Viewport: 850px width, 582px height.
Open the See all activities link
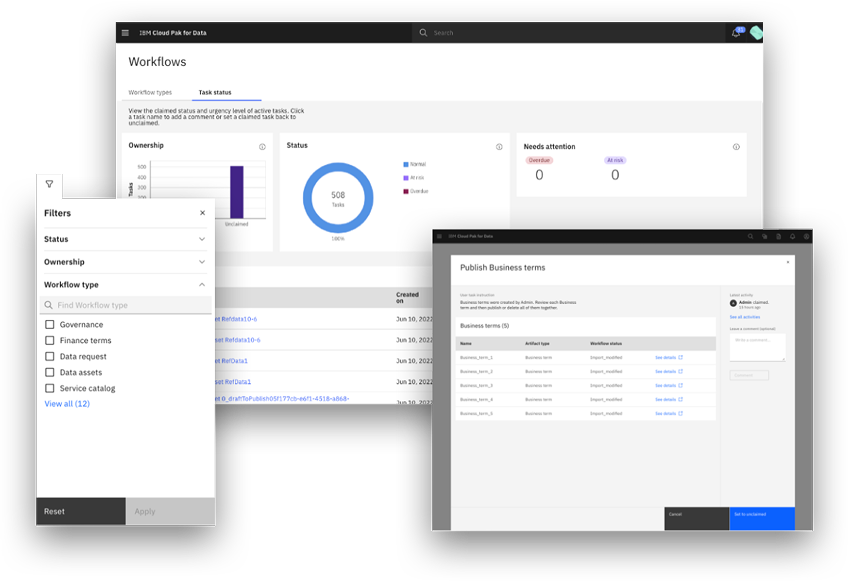[x=744, y=316]
